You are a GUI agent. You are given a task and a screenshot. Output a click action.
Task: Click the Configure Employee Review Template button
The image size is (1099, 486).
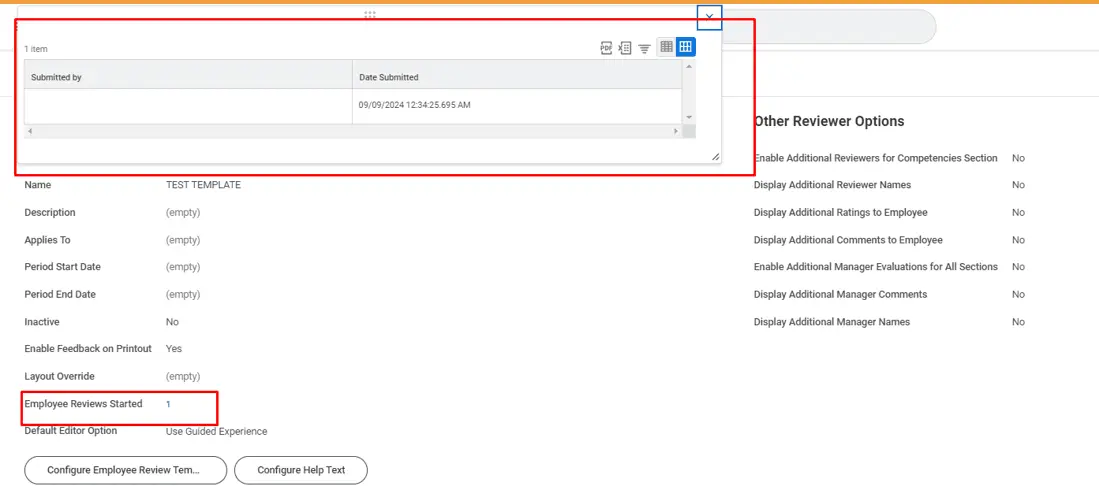tap(125, 470)
